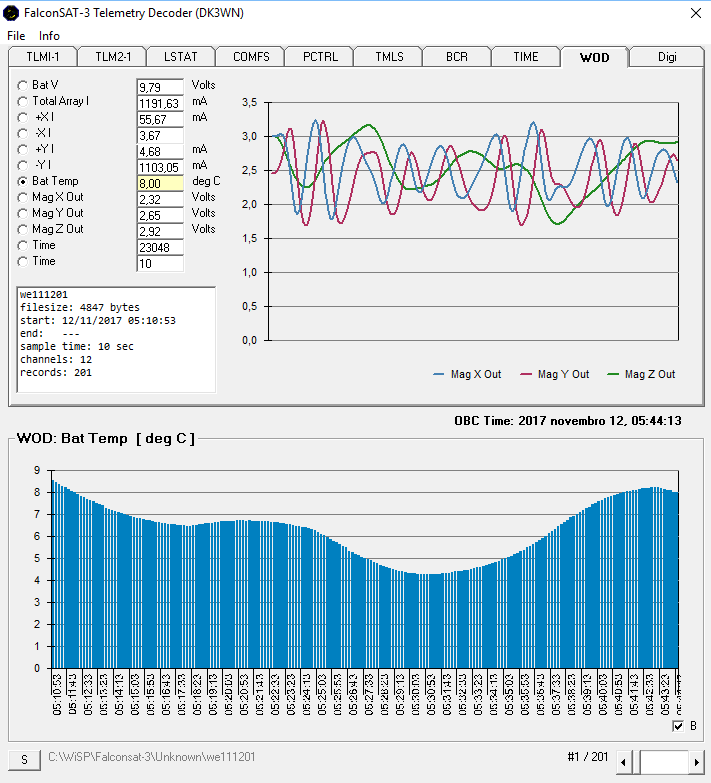
Task: Open the Digi tab
Action: (x=666, y=57)
